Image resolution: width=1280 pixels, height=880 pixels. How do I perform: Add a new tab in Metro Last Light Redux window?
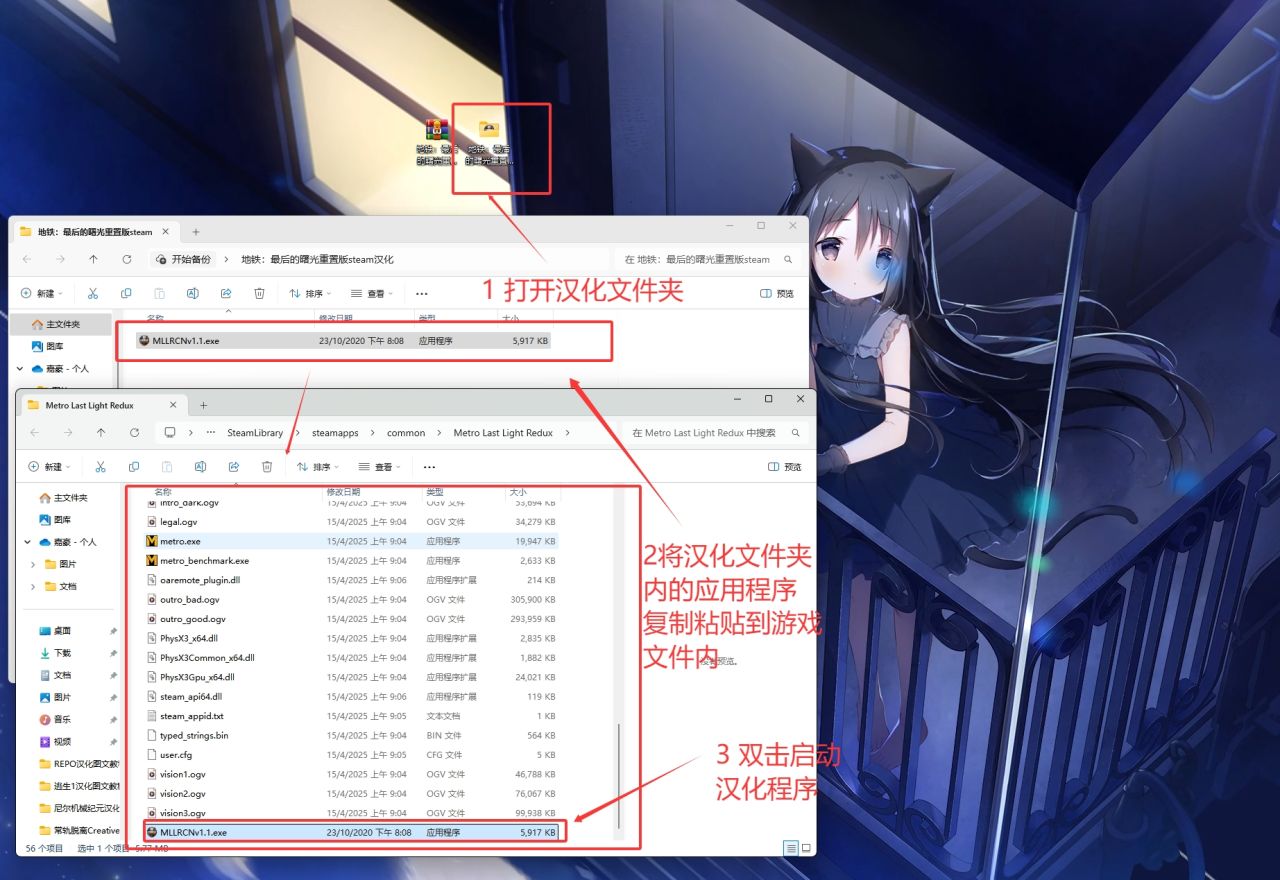point(204,406)
